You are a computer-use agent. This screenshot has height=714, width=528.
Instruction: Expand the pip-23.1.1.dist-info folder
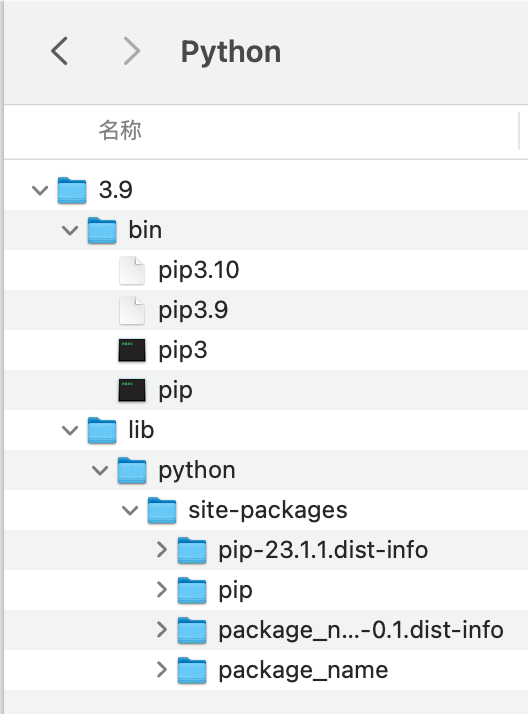pos(162,550)
